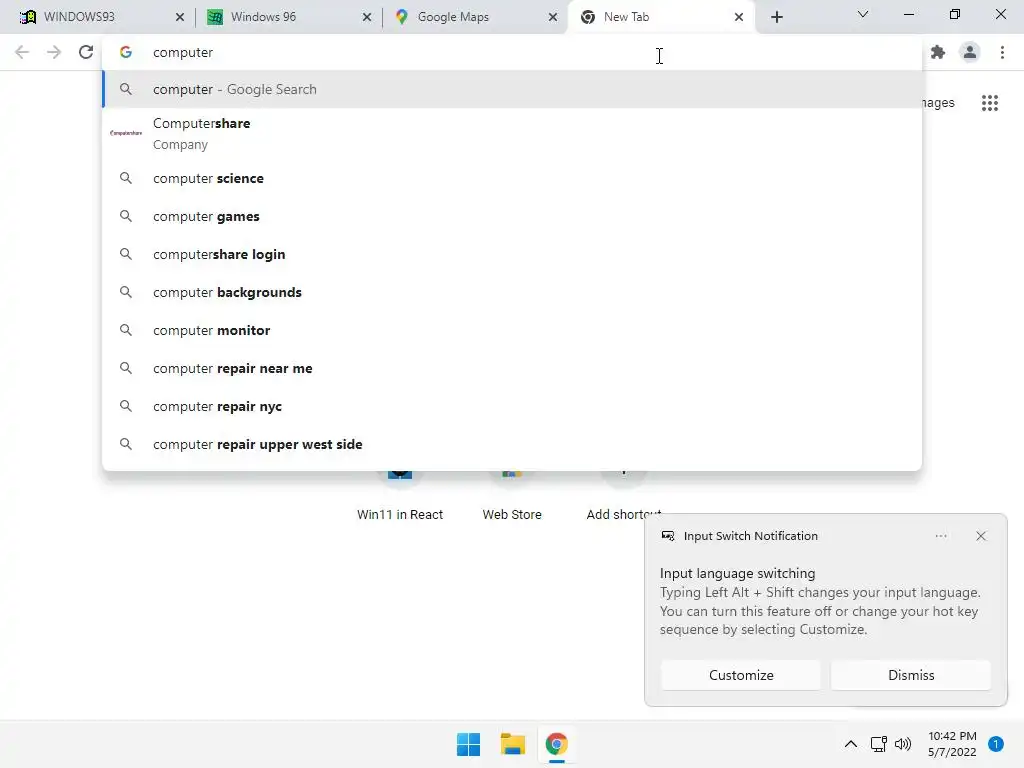
Task: Open the tab search chevron
Action: click(x=863, y=14)
